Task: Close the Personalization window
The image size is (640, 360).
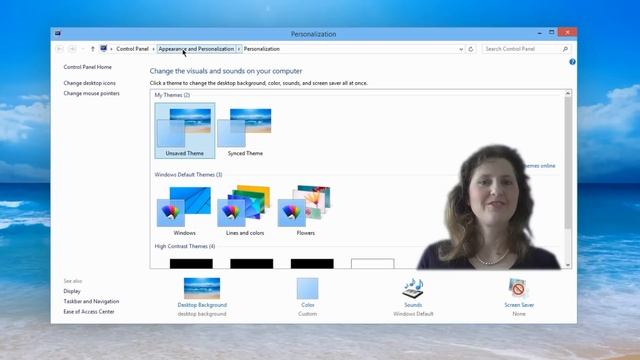Action: click(x=567, y=32)
